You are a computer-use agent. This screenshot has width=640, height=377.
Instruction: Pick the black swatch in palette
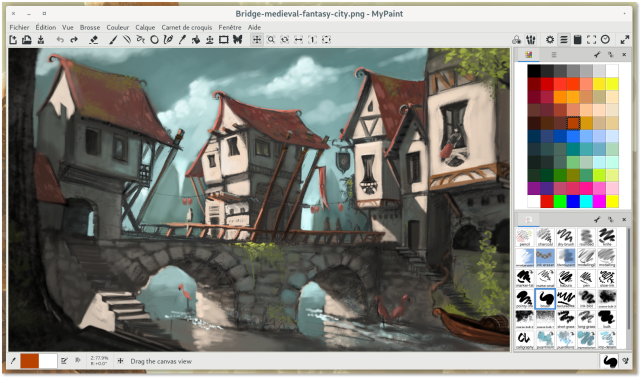534,71
